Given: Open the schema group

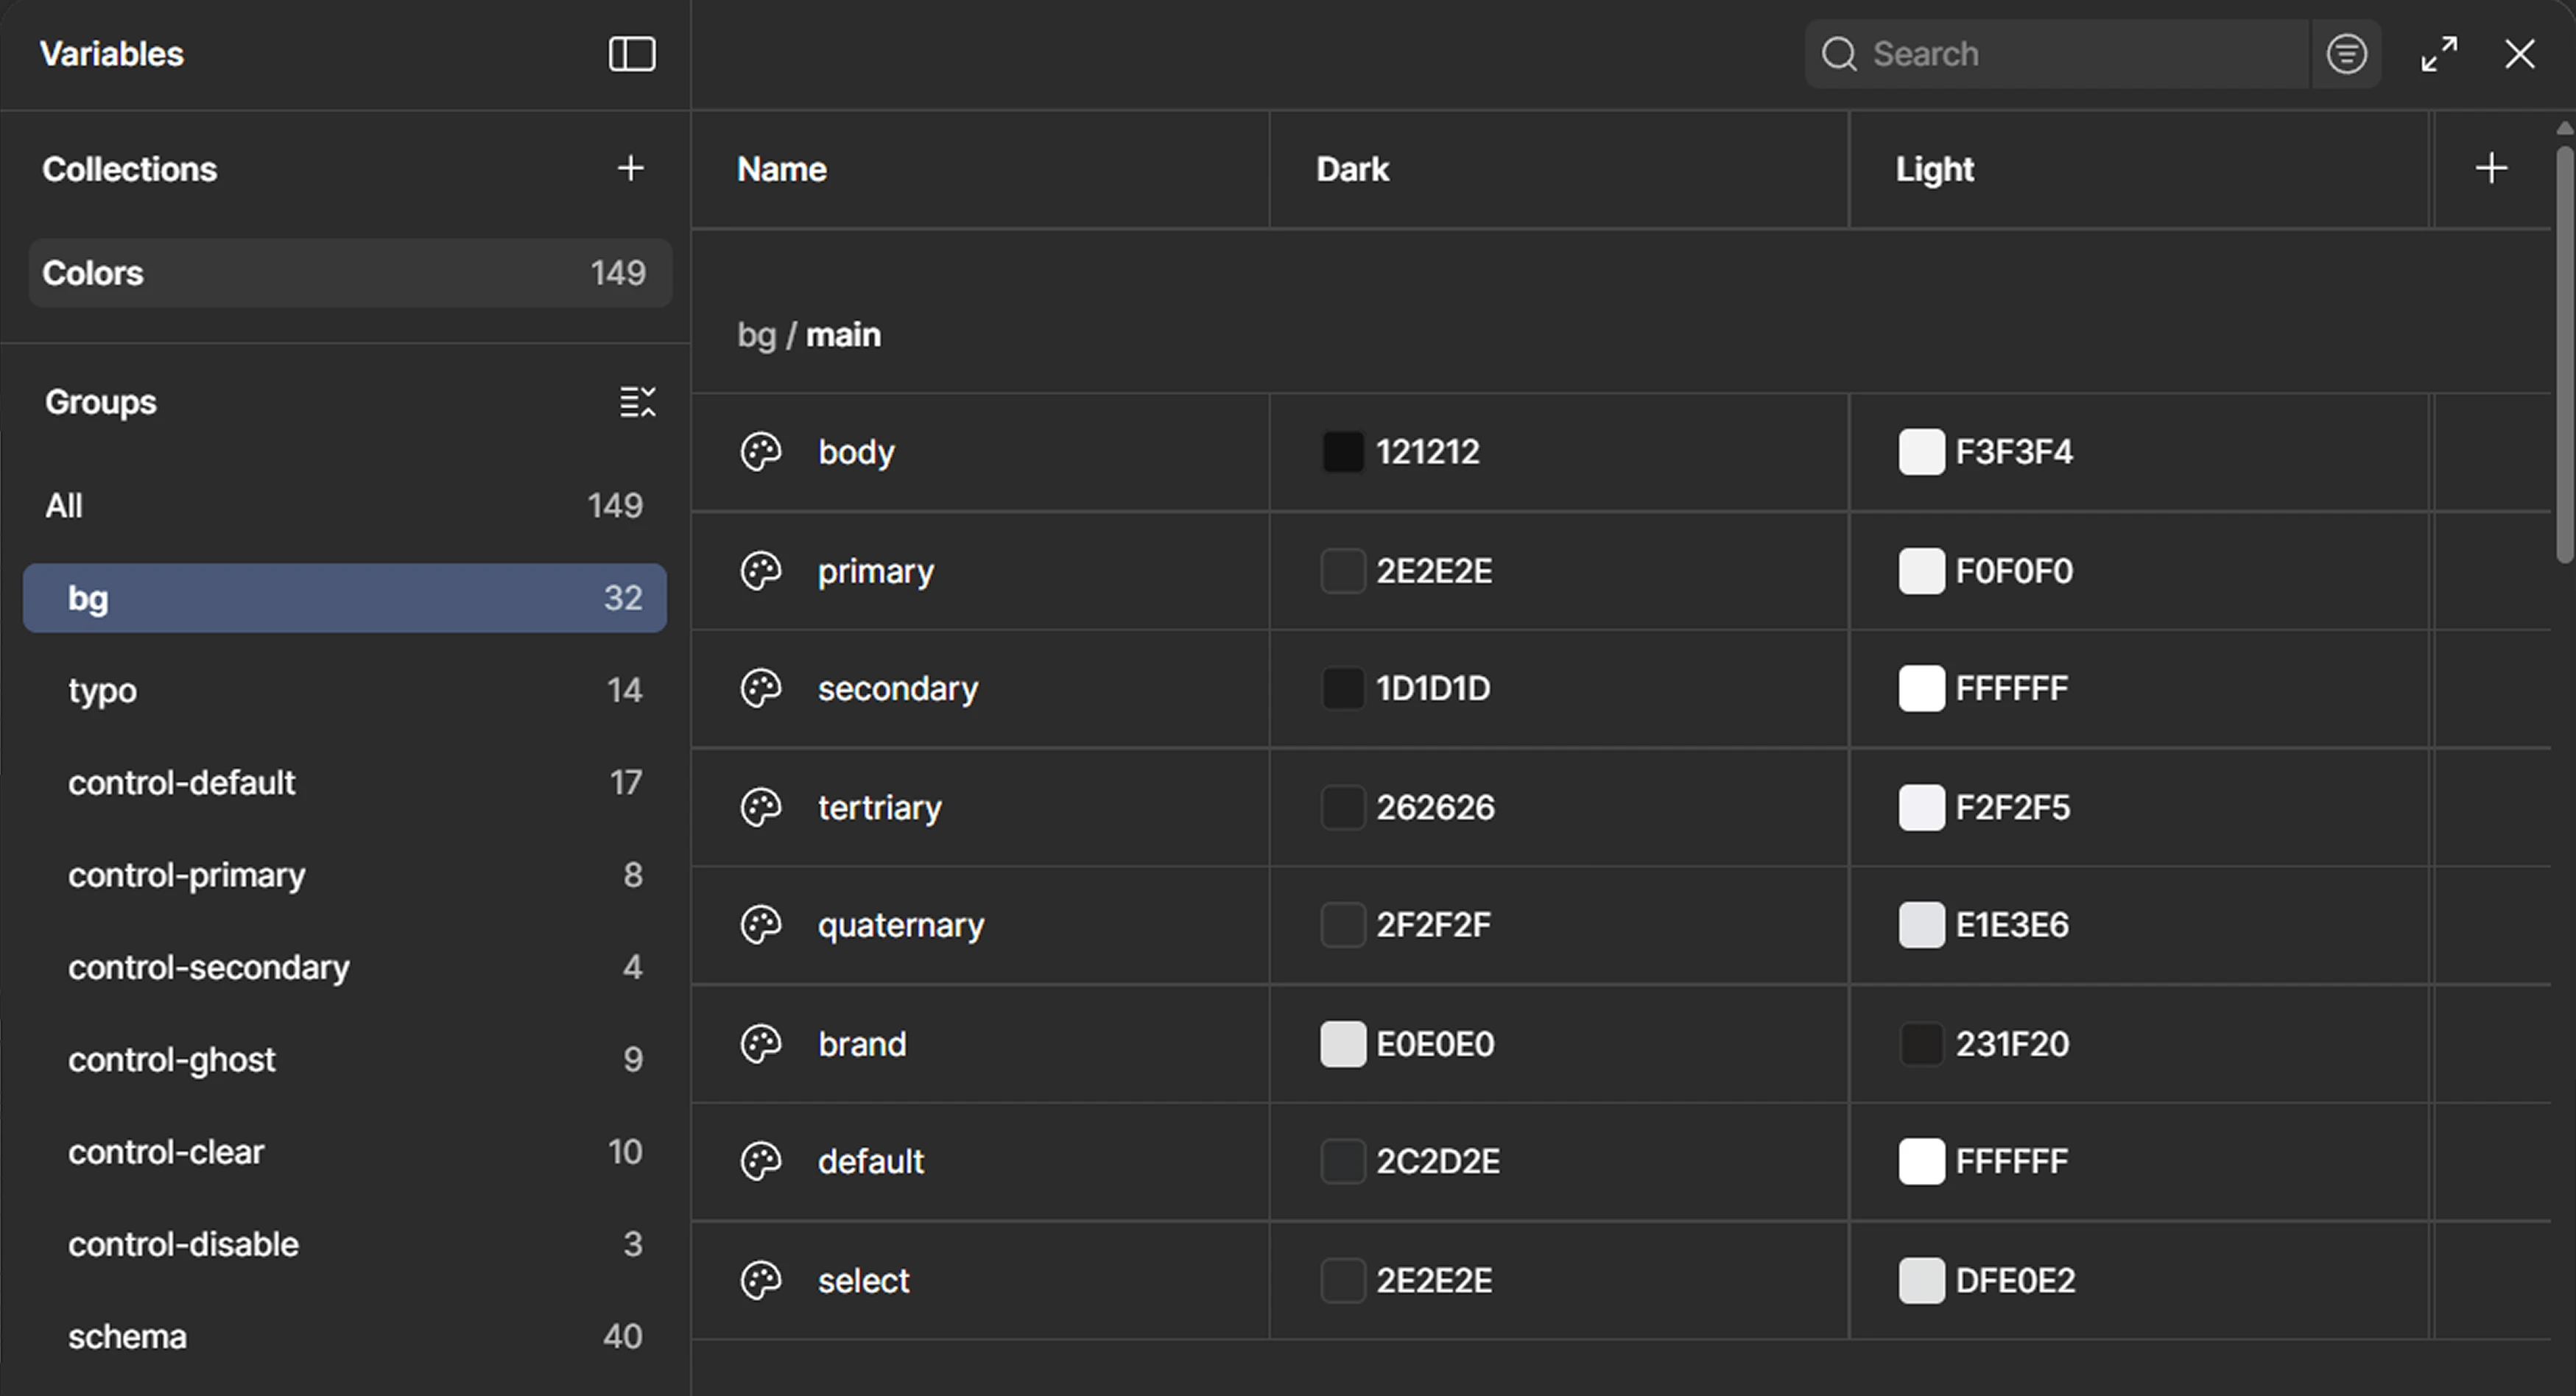Looking at the screenshot, I should (x=345, y=1336).
